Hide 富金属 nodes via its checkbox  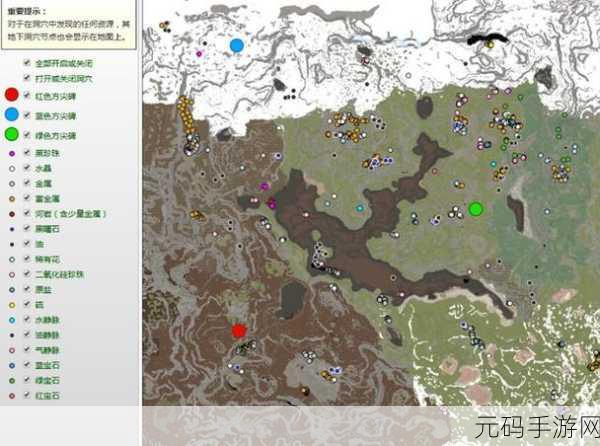27,198
